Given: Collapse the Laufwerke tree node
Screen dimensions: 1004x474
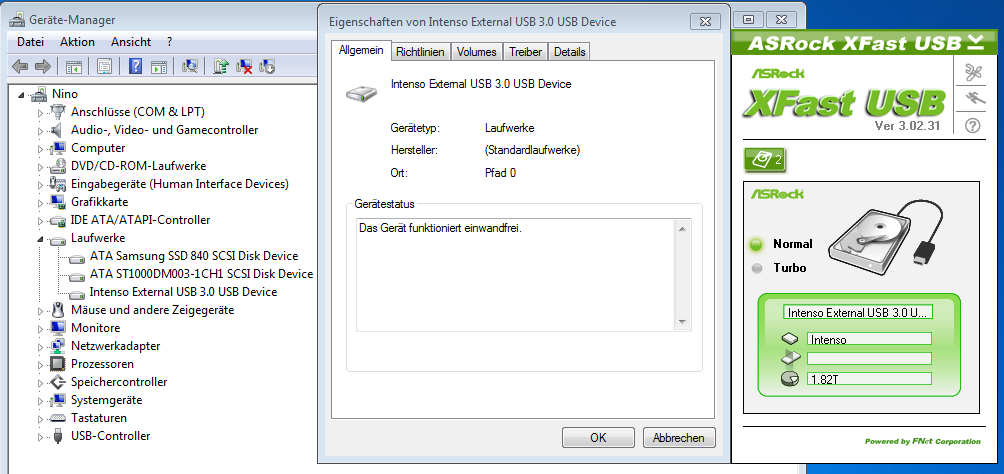Looking at the screenshot, I should (40, 239).
